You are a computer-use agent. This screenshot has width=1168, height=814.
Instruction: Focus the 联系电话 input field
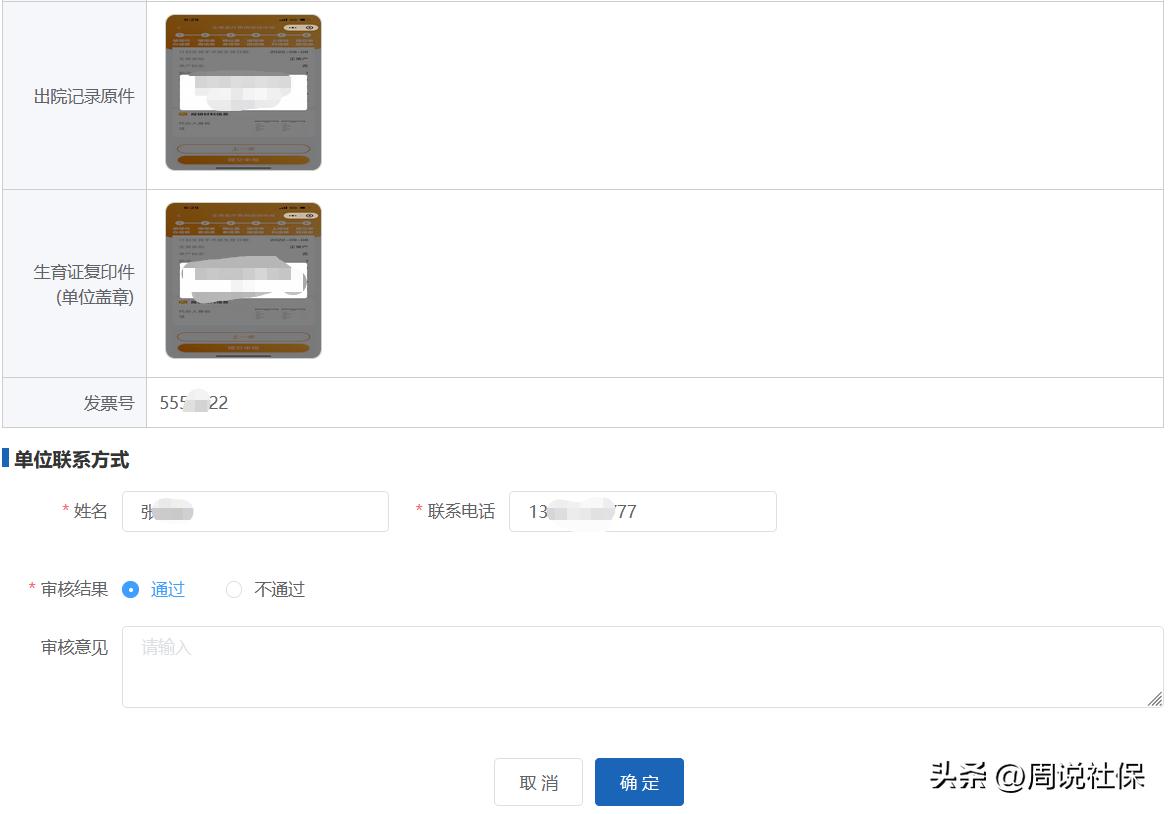click(642, 511)
